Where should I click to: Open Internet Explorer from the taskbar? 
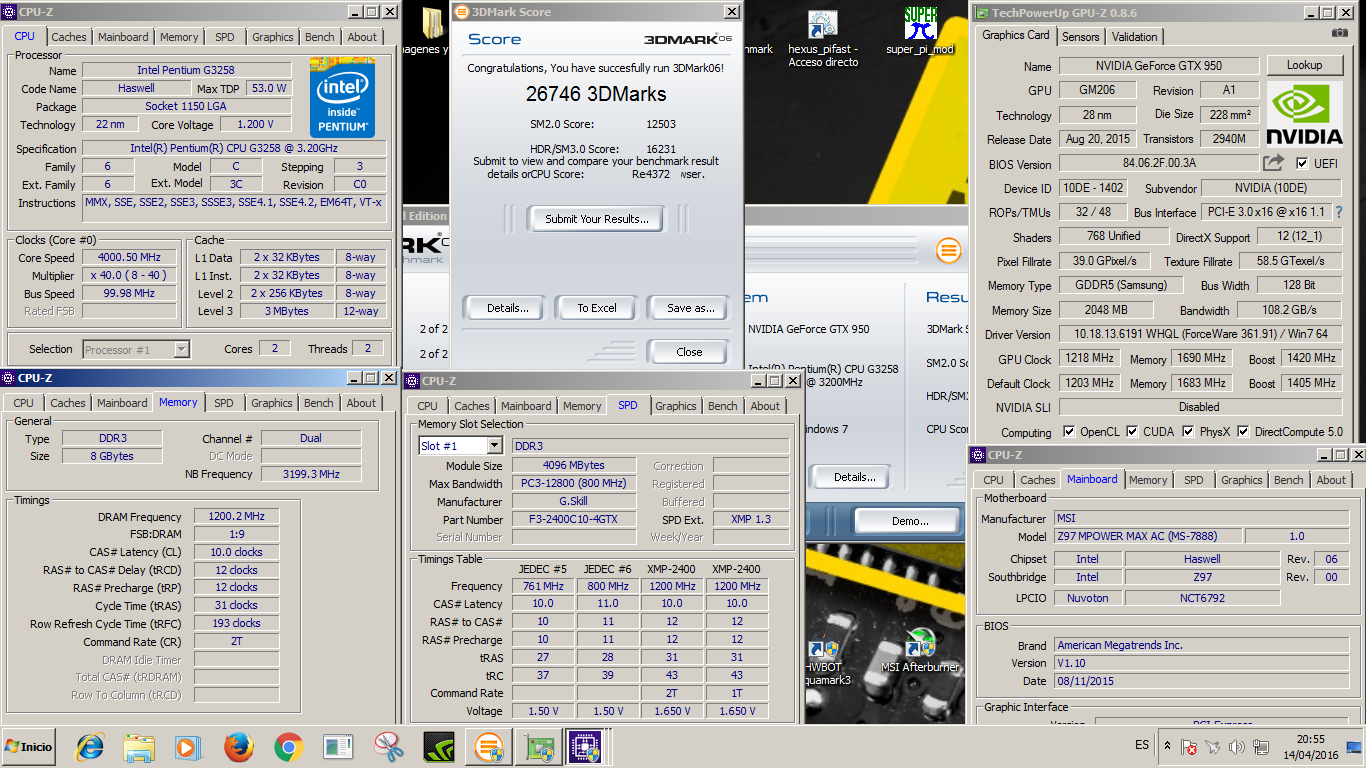90,746
